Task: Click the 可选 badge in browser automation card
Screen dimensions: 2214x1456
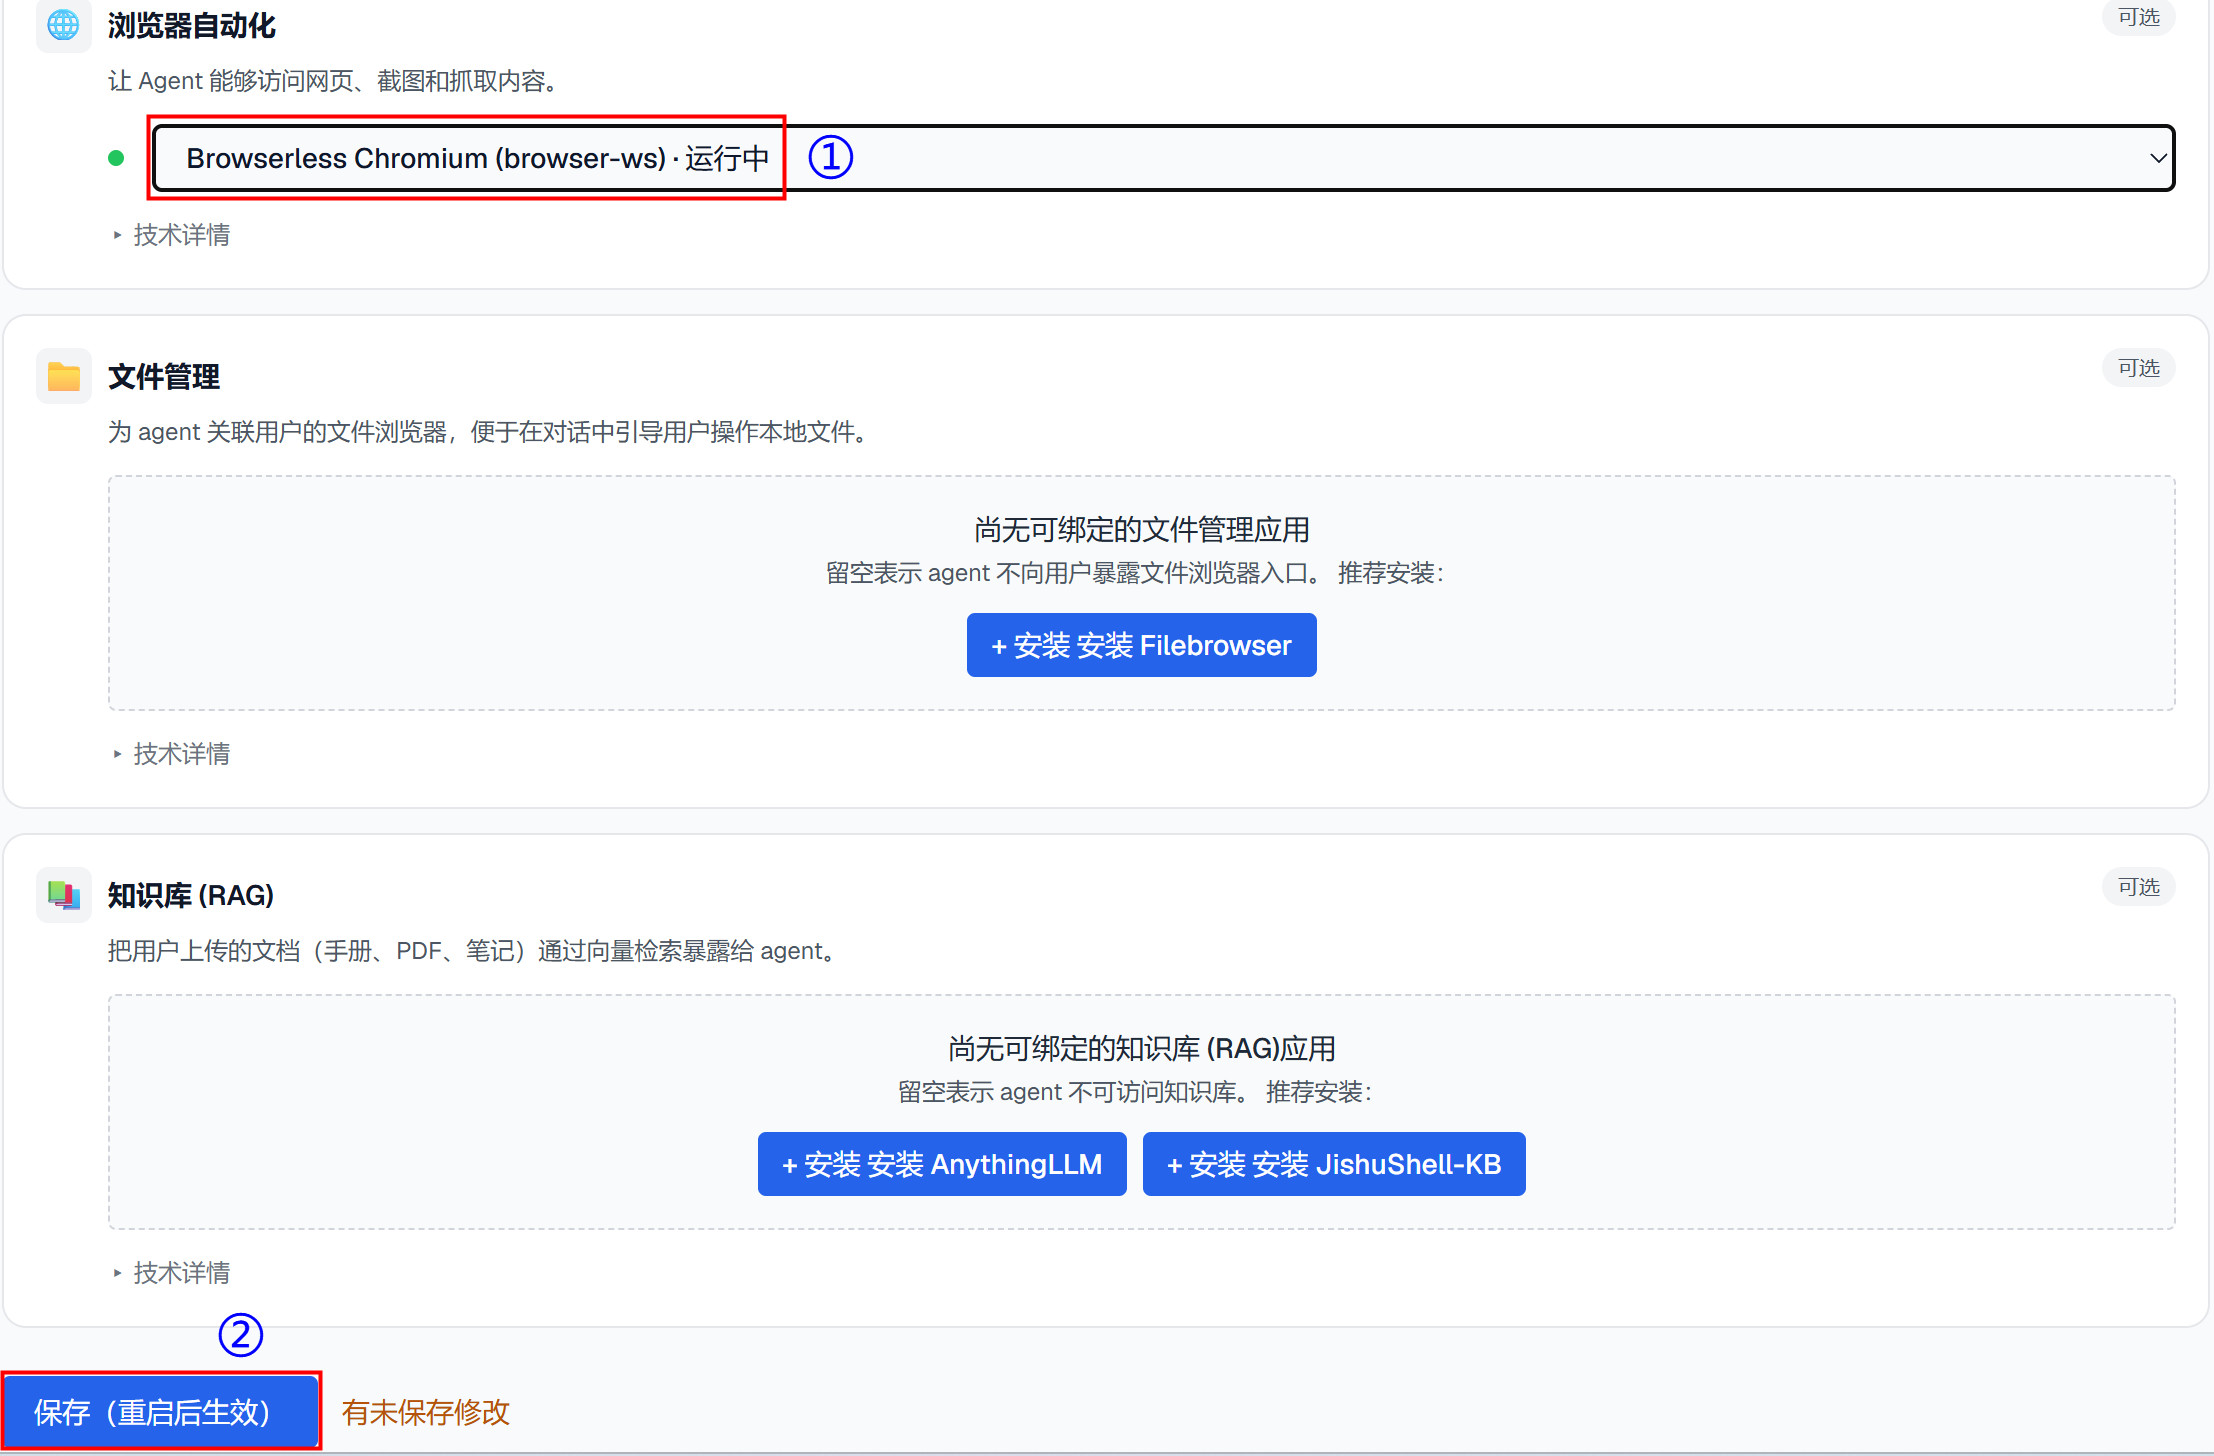Action: point(2139,17)
